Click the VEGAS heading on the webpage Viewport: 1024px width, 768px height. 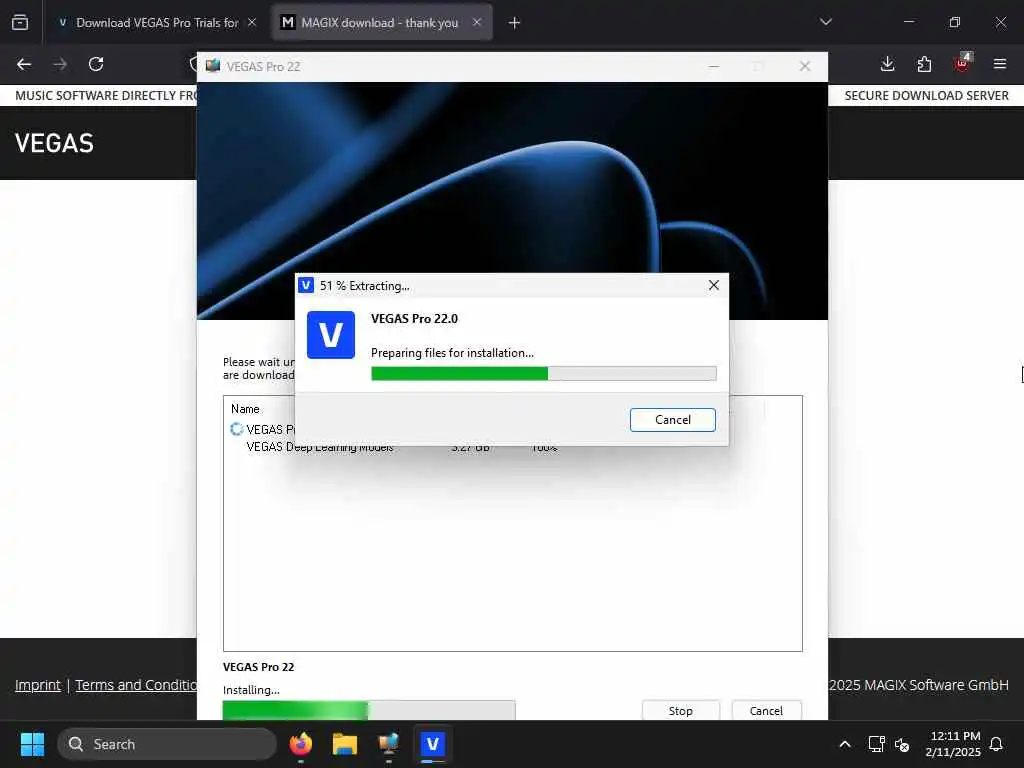(x=54, y=143)
